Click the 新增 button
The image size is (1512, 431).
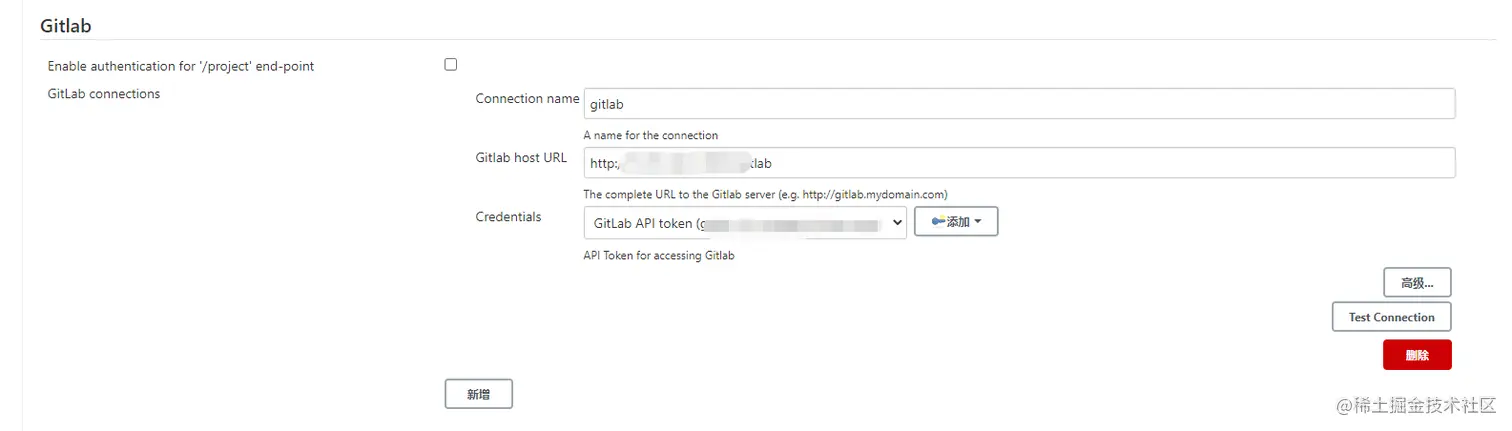click(478, 394)
